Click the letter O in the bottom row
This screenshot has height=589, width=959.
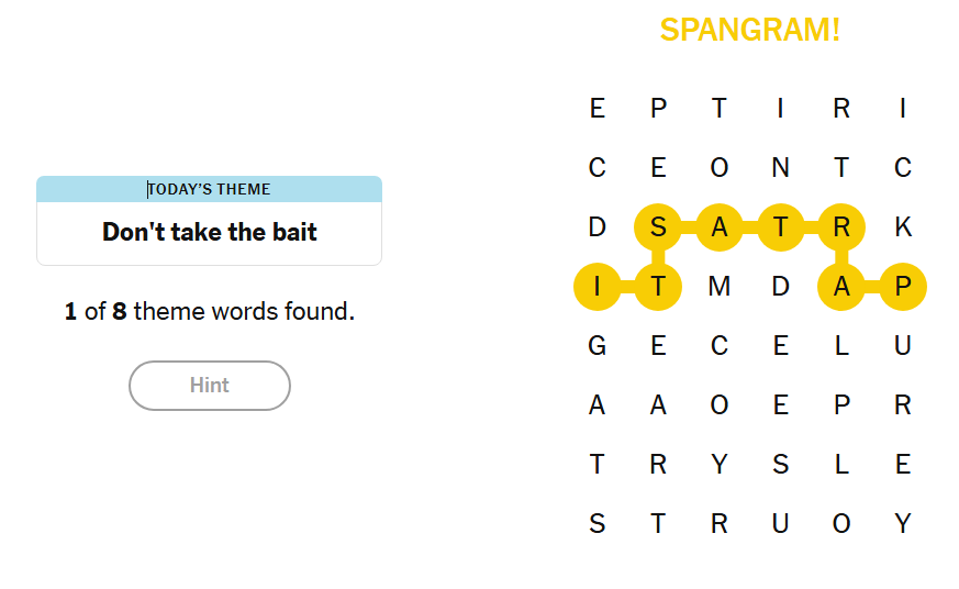[841, 523]
